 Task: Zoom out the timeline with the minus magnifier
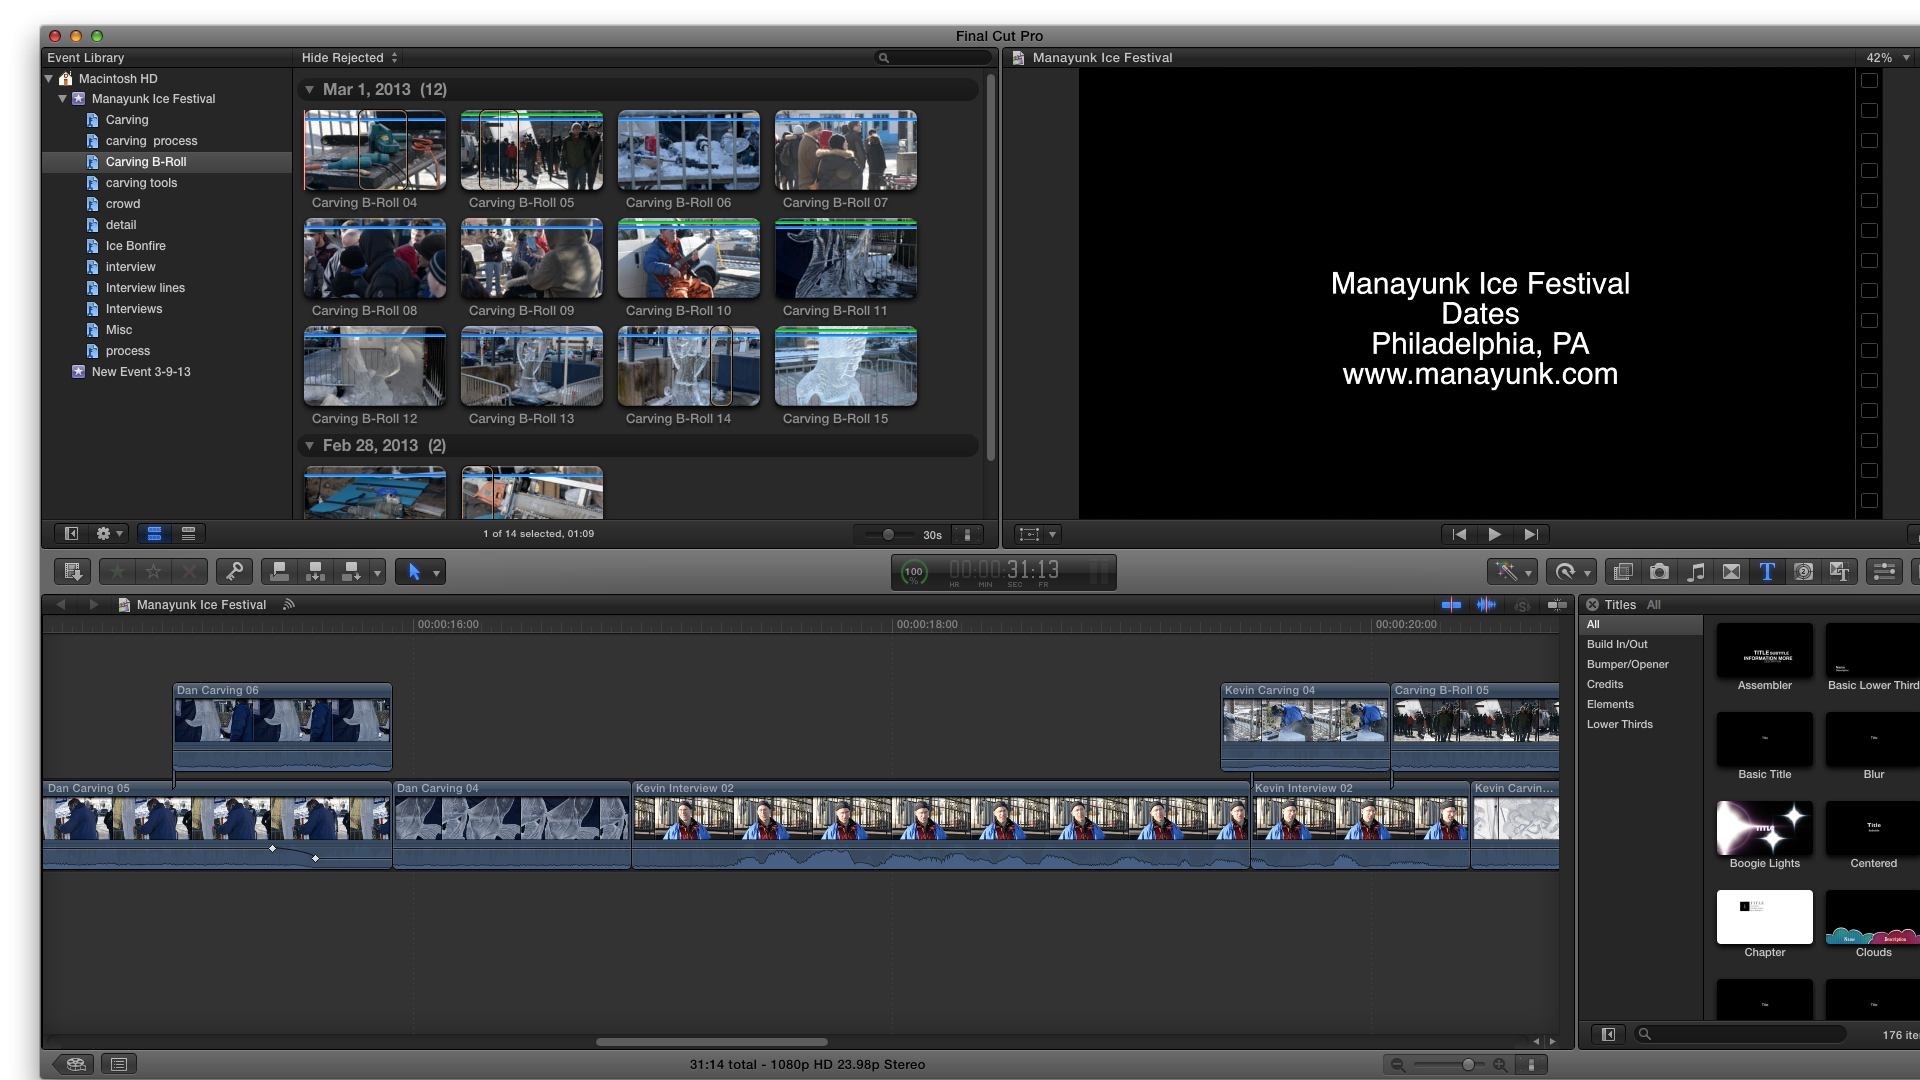(x=1397, y=1065)
